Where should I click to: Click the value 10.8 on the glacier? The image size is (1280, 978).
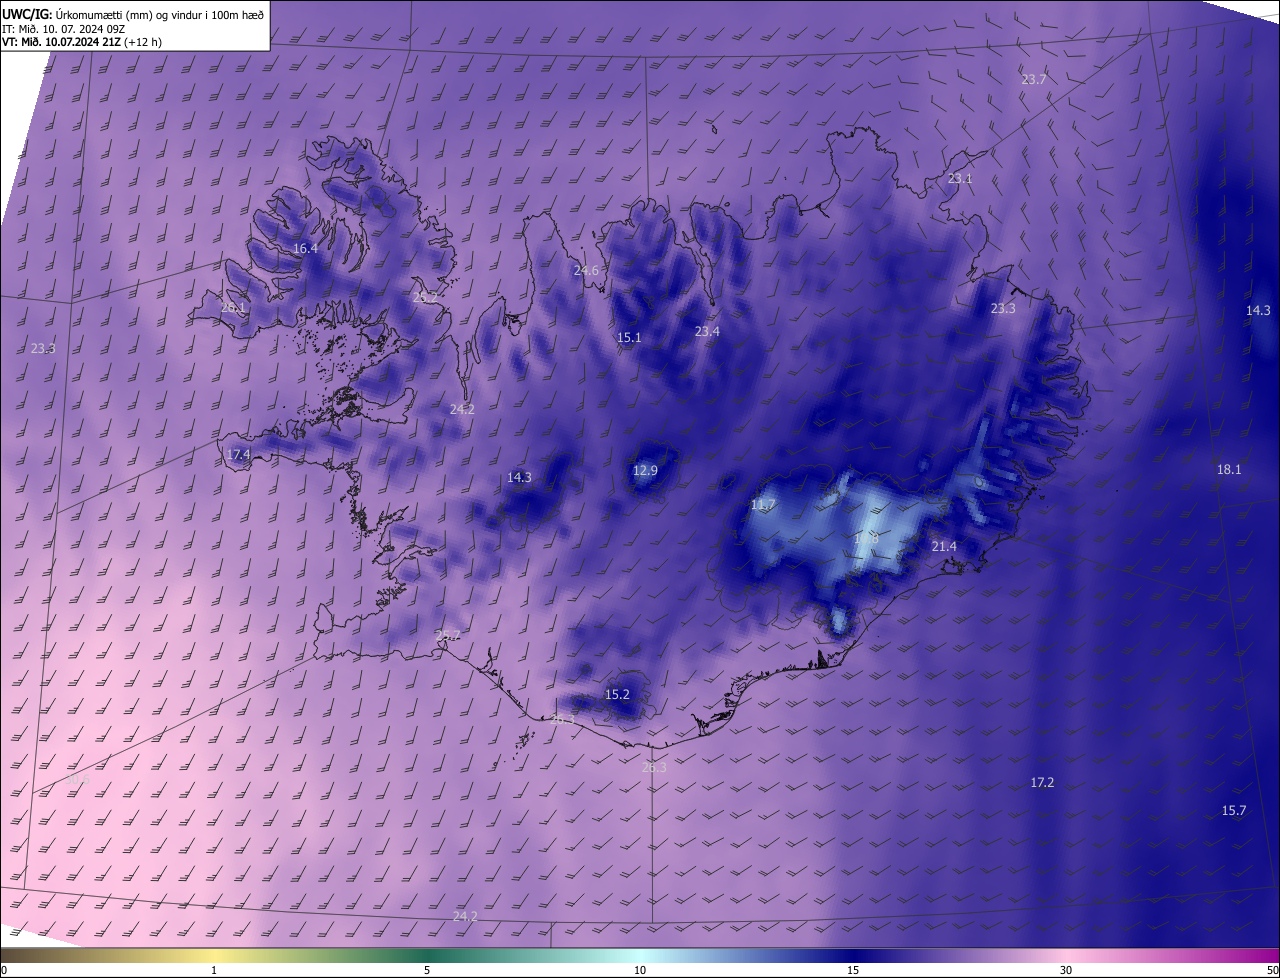866,538
